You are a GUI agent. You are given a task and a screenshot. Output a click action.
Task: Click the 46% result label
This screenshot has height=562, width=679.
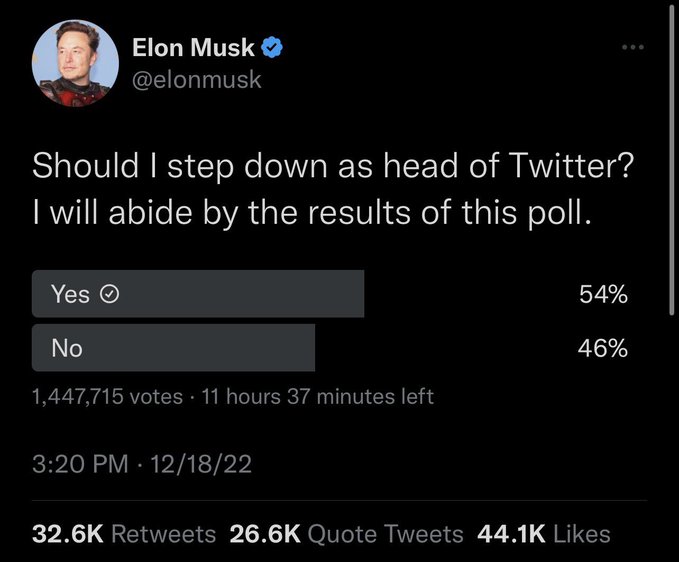(602, 348)
